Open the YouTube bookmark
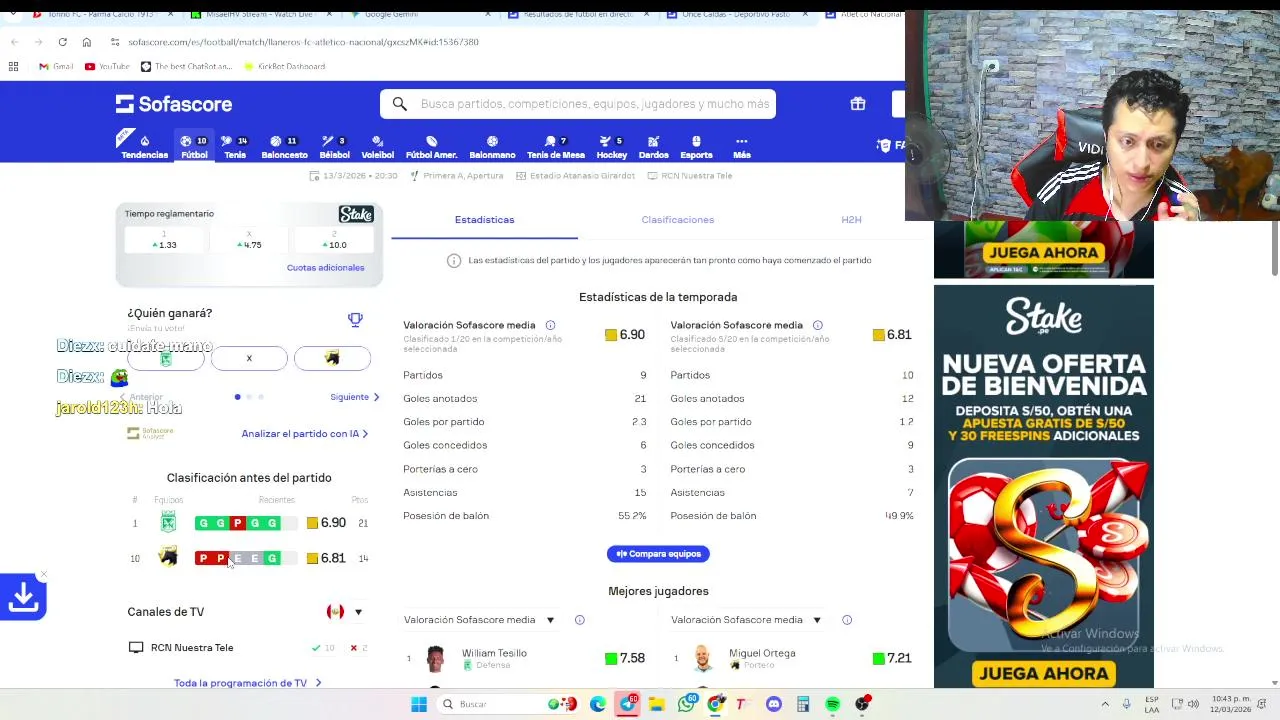This screenshot has height=720, width=1280. (x=107, y=66)
